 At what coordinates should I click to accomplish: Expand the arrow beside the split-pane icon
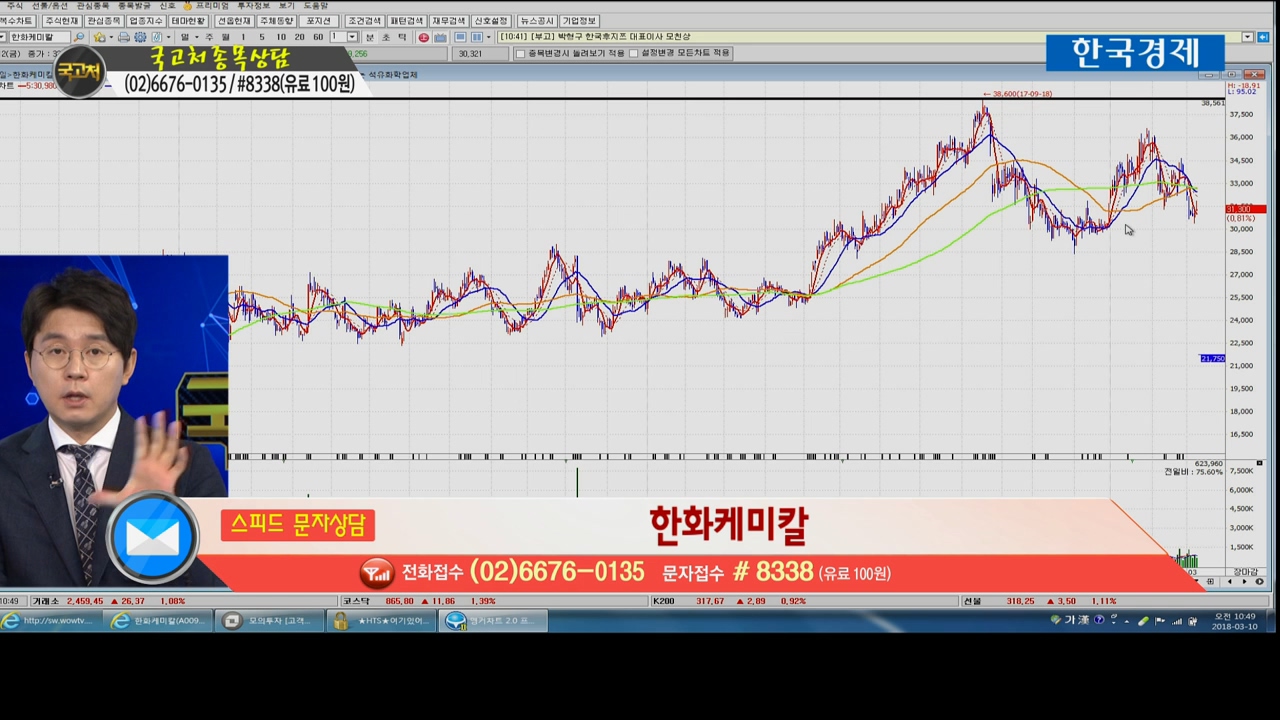coord(488,37)
